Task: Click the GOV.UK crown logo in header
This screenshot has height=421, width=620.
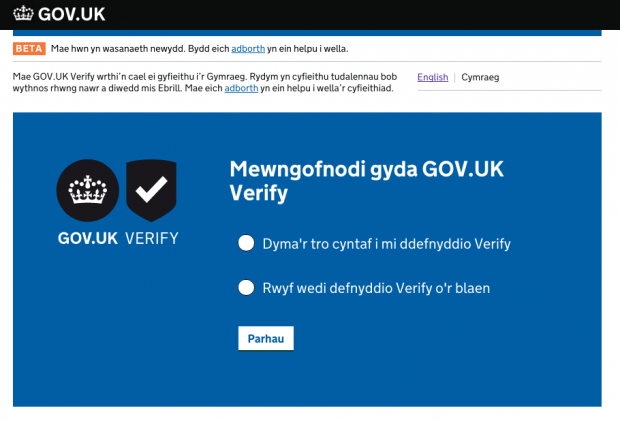Action: click(x=23, y=14)
